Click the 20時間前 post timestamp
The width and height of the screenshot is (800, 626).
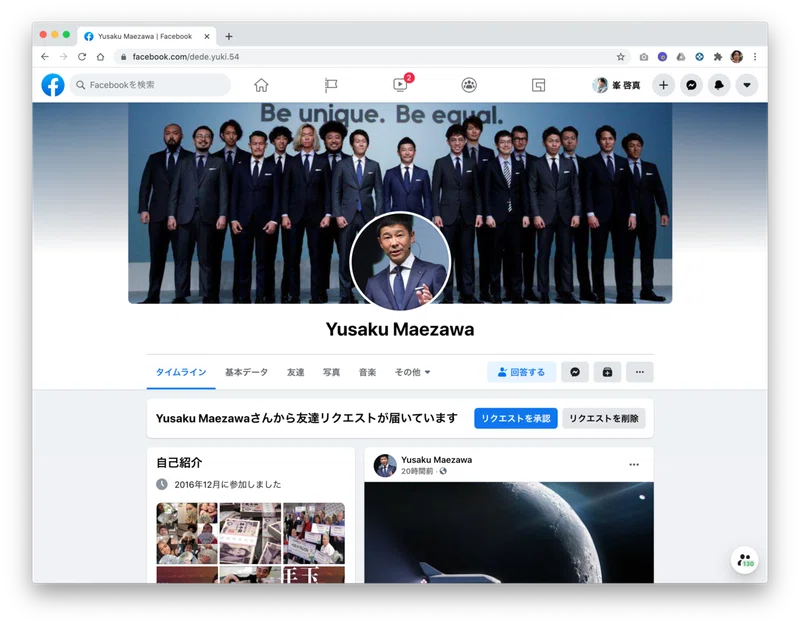pos(417,471)
